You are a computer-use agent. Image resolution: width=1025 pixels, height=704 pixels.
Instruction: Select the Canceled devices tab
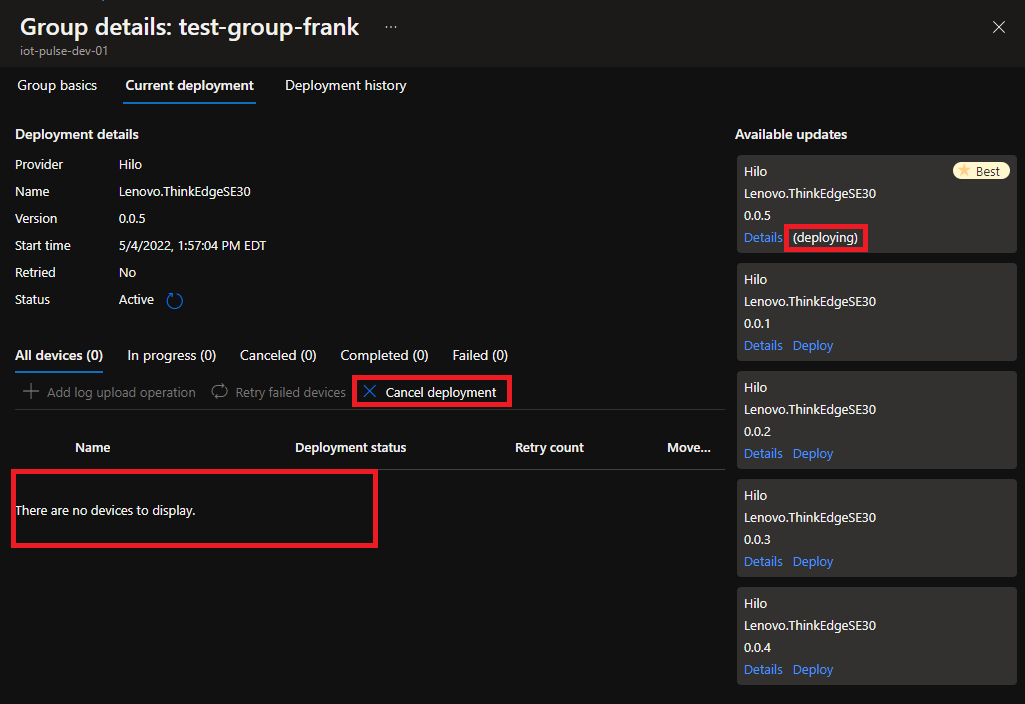coord(277,355)
